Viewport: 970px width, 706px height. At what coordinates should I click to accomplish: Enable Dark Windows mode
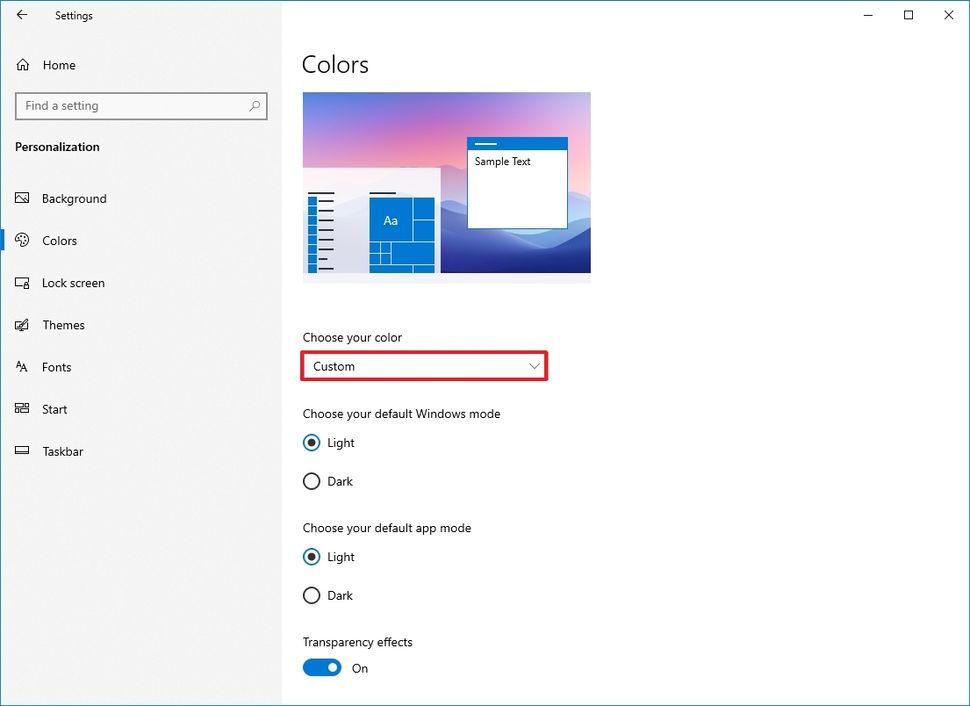(x=312, y=481)
